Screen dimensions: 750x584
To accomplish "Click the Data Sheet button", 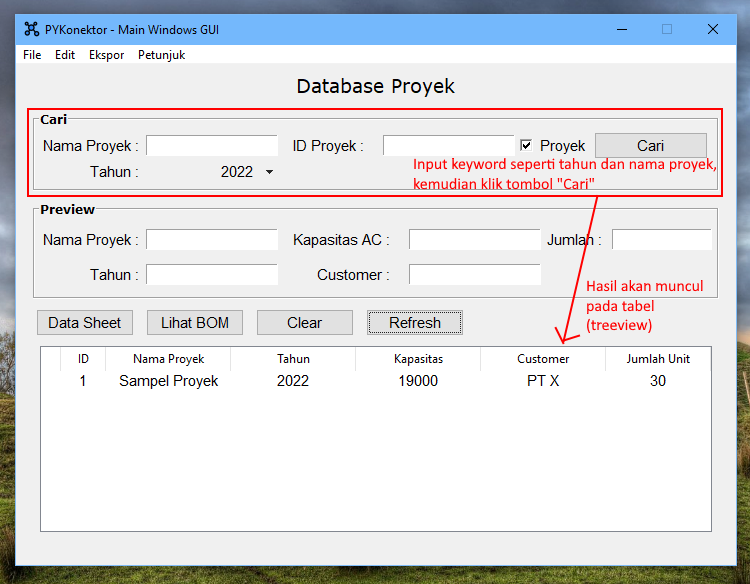I will click(x=85, y=322).
